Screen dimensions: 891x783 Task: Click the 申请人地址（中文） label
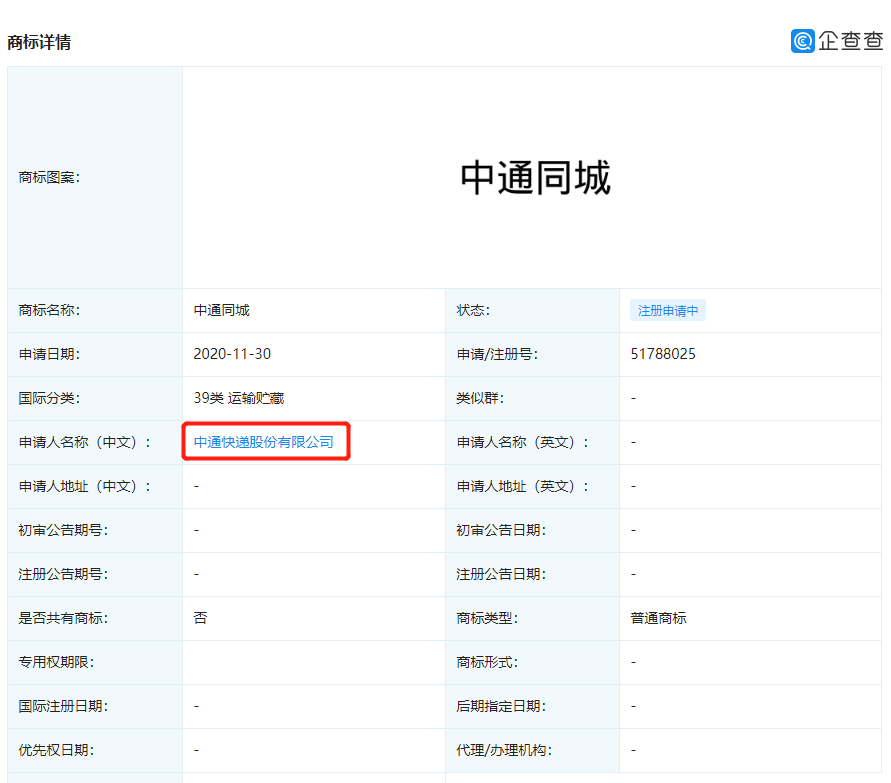click(85, 486)
